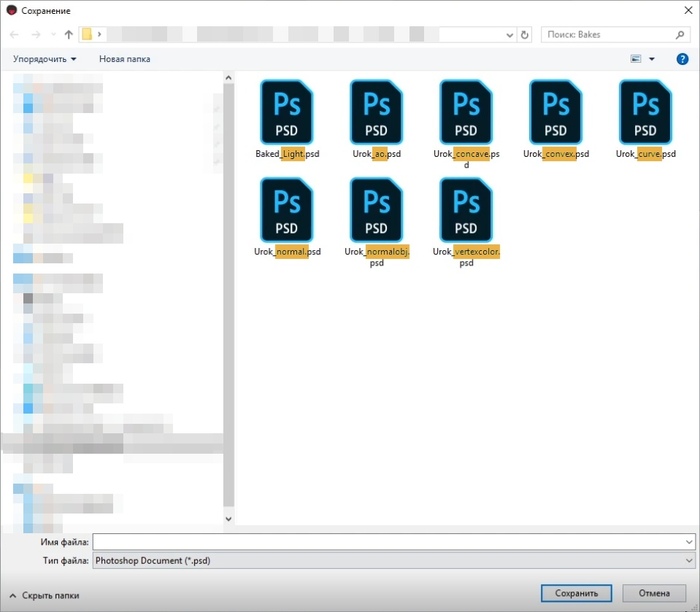
Task: Change the view layout icon
Action: tap(636, 59)
